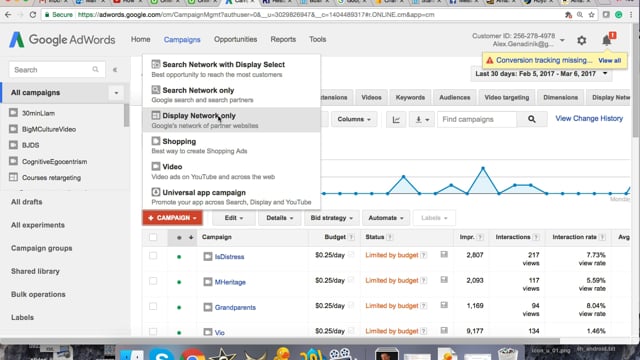Switch to the Videos tab

click(371, 97)
